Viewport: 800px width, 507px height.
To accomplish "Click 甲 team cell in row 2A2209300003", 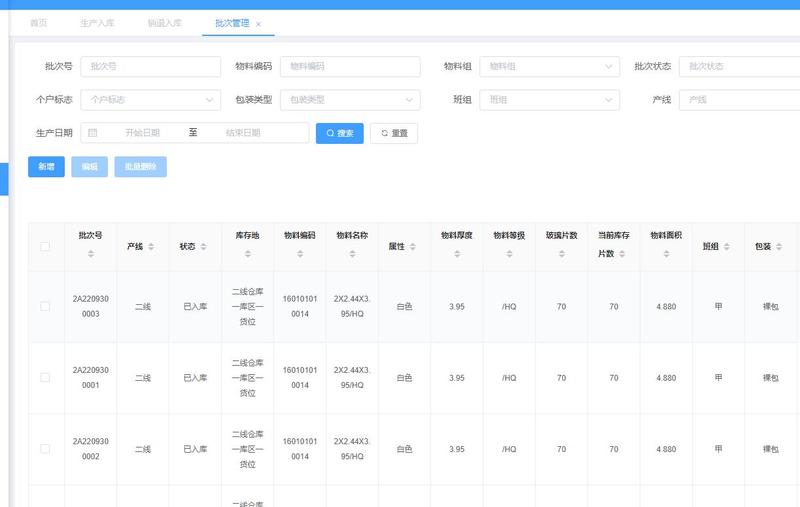I will (x=718, y=307).
